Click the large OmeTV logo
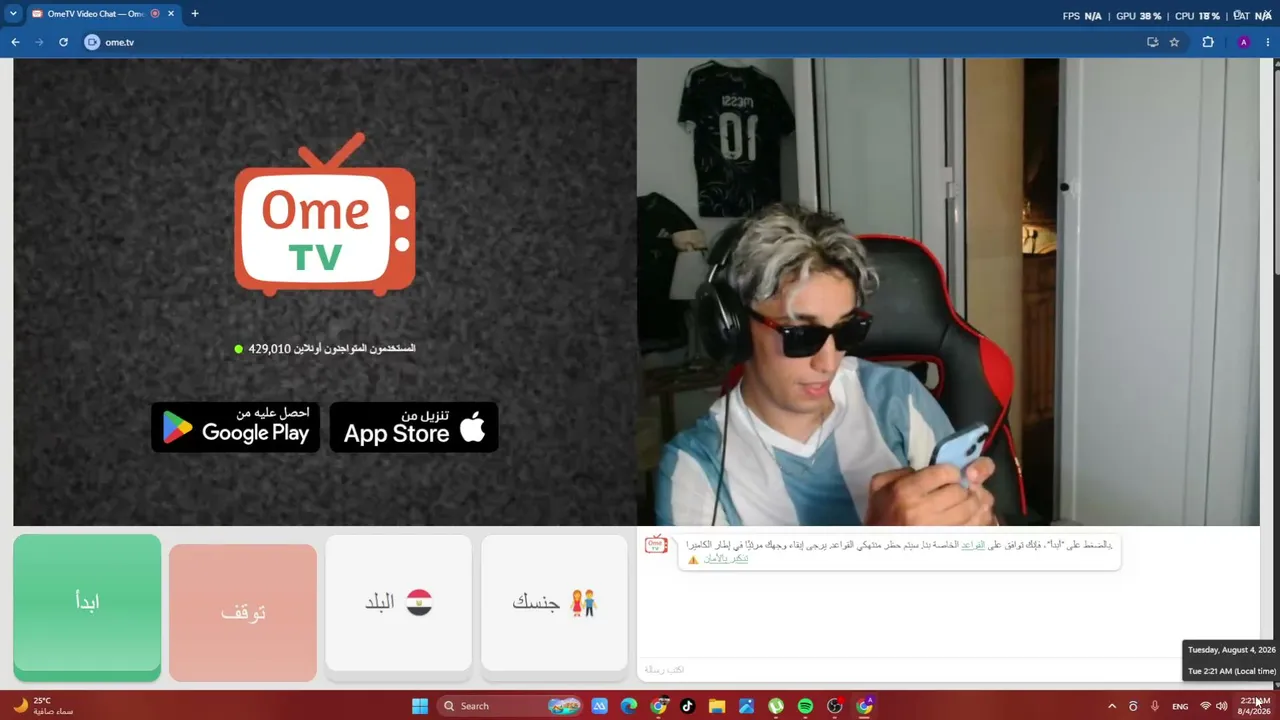This screenshot has height=720, width=1280. coord(325,216)
